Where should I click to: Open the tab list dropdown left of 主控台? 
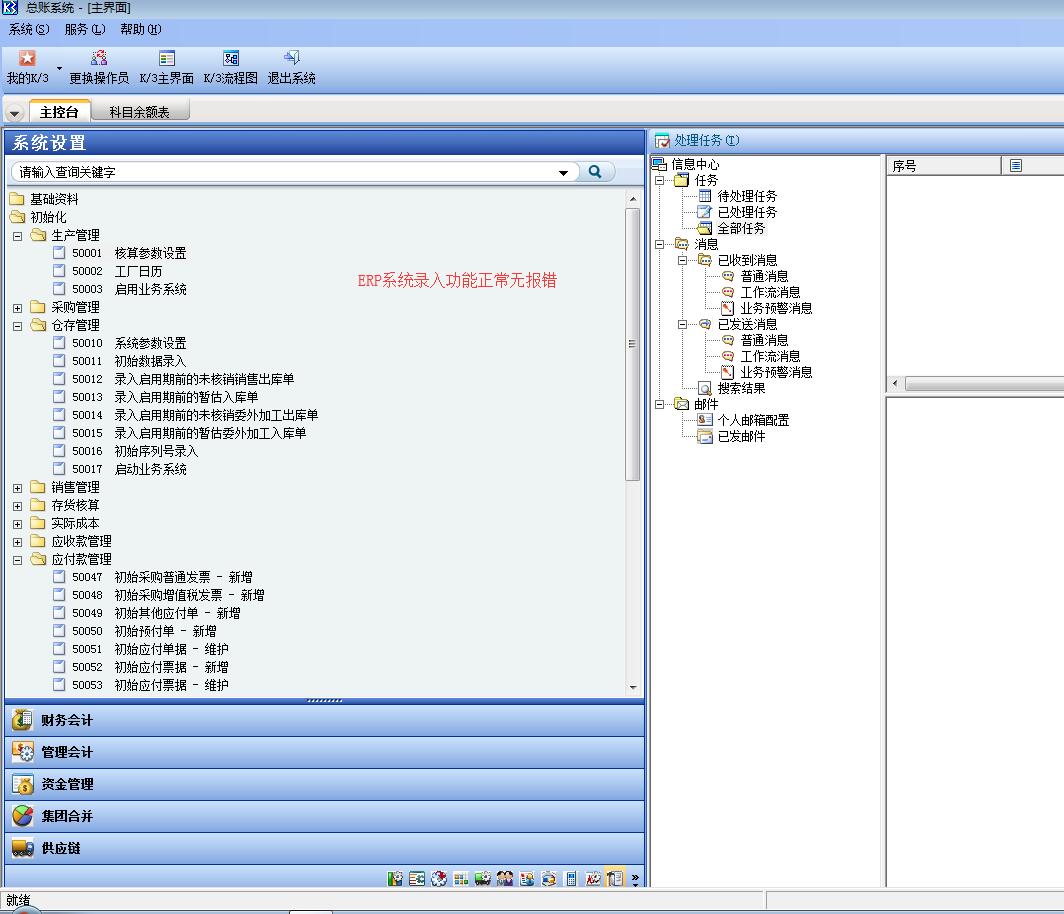(x=14, y=113)
